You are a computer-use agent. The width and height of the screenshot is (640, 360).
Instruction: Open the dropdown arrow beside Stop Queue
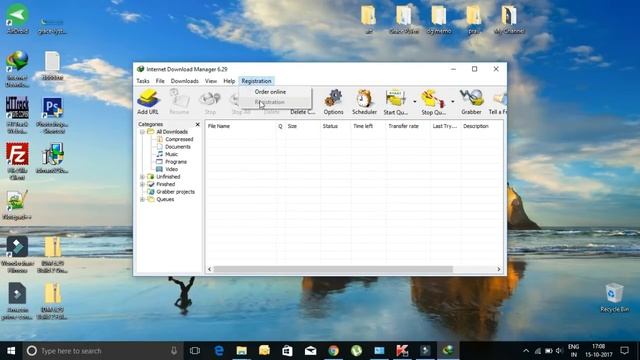point(452,102)
